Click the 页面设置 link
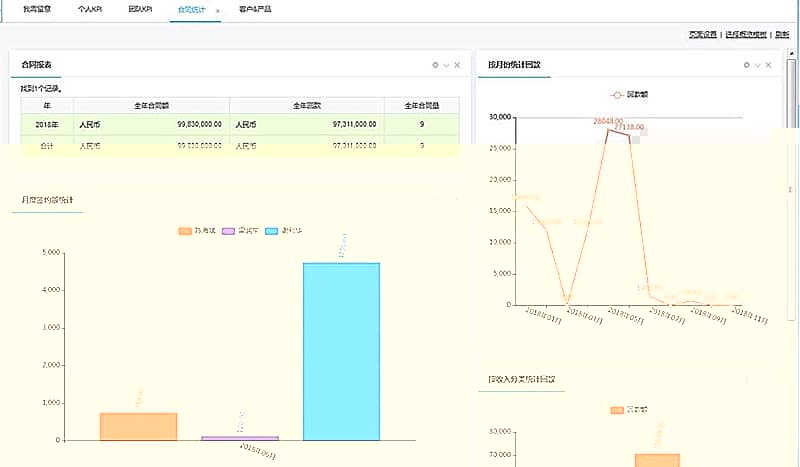The width and height of the screenshot is (800, 467). point(703,34)
